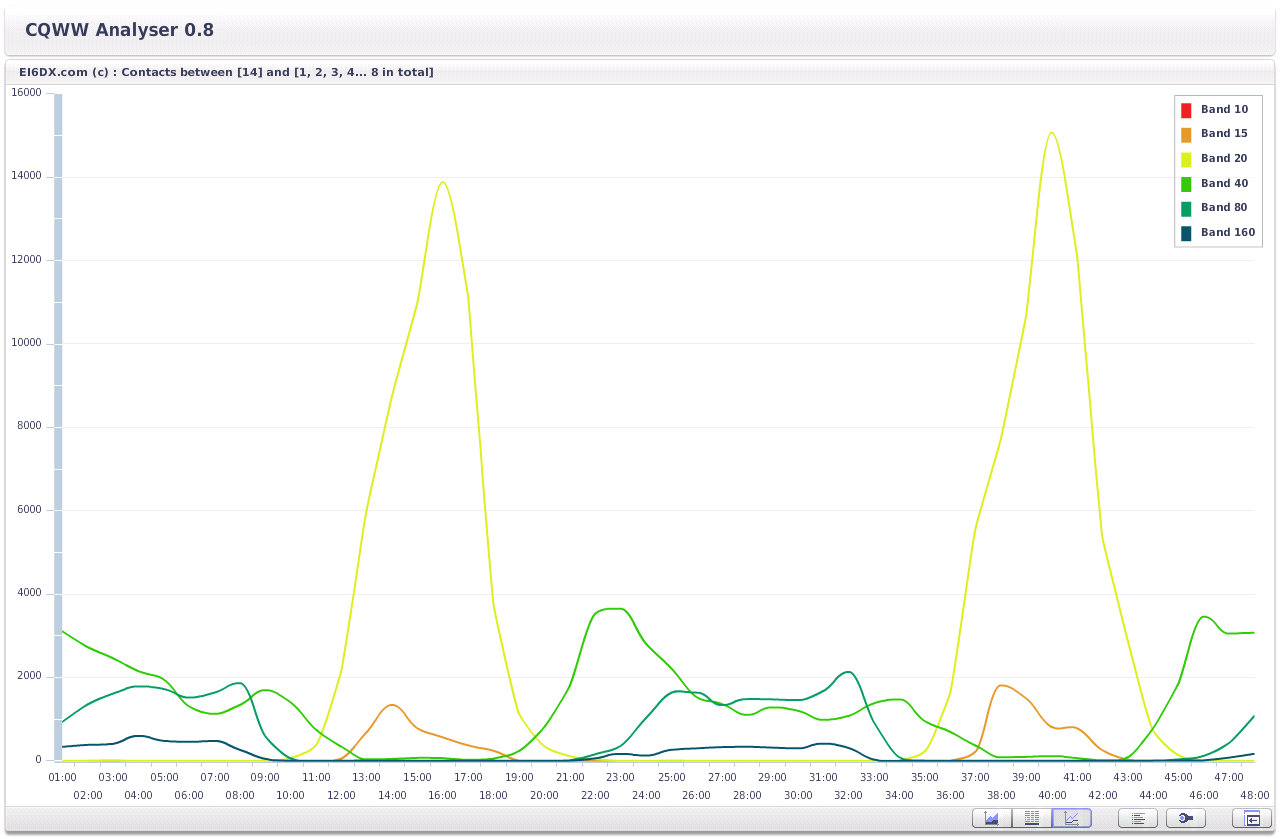
Task: Switch to the area chart view
Action: tap(991, 818)
